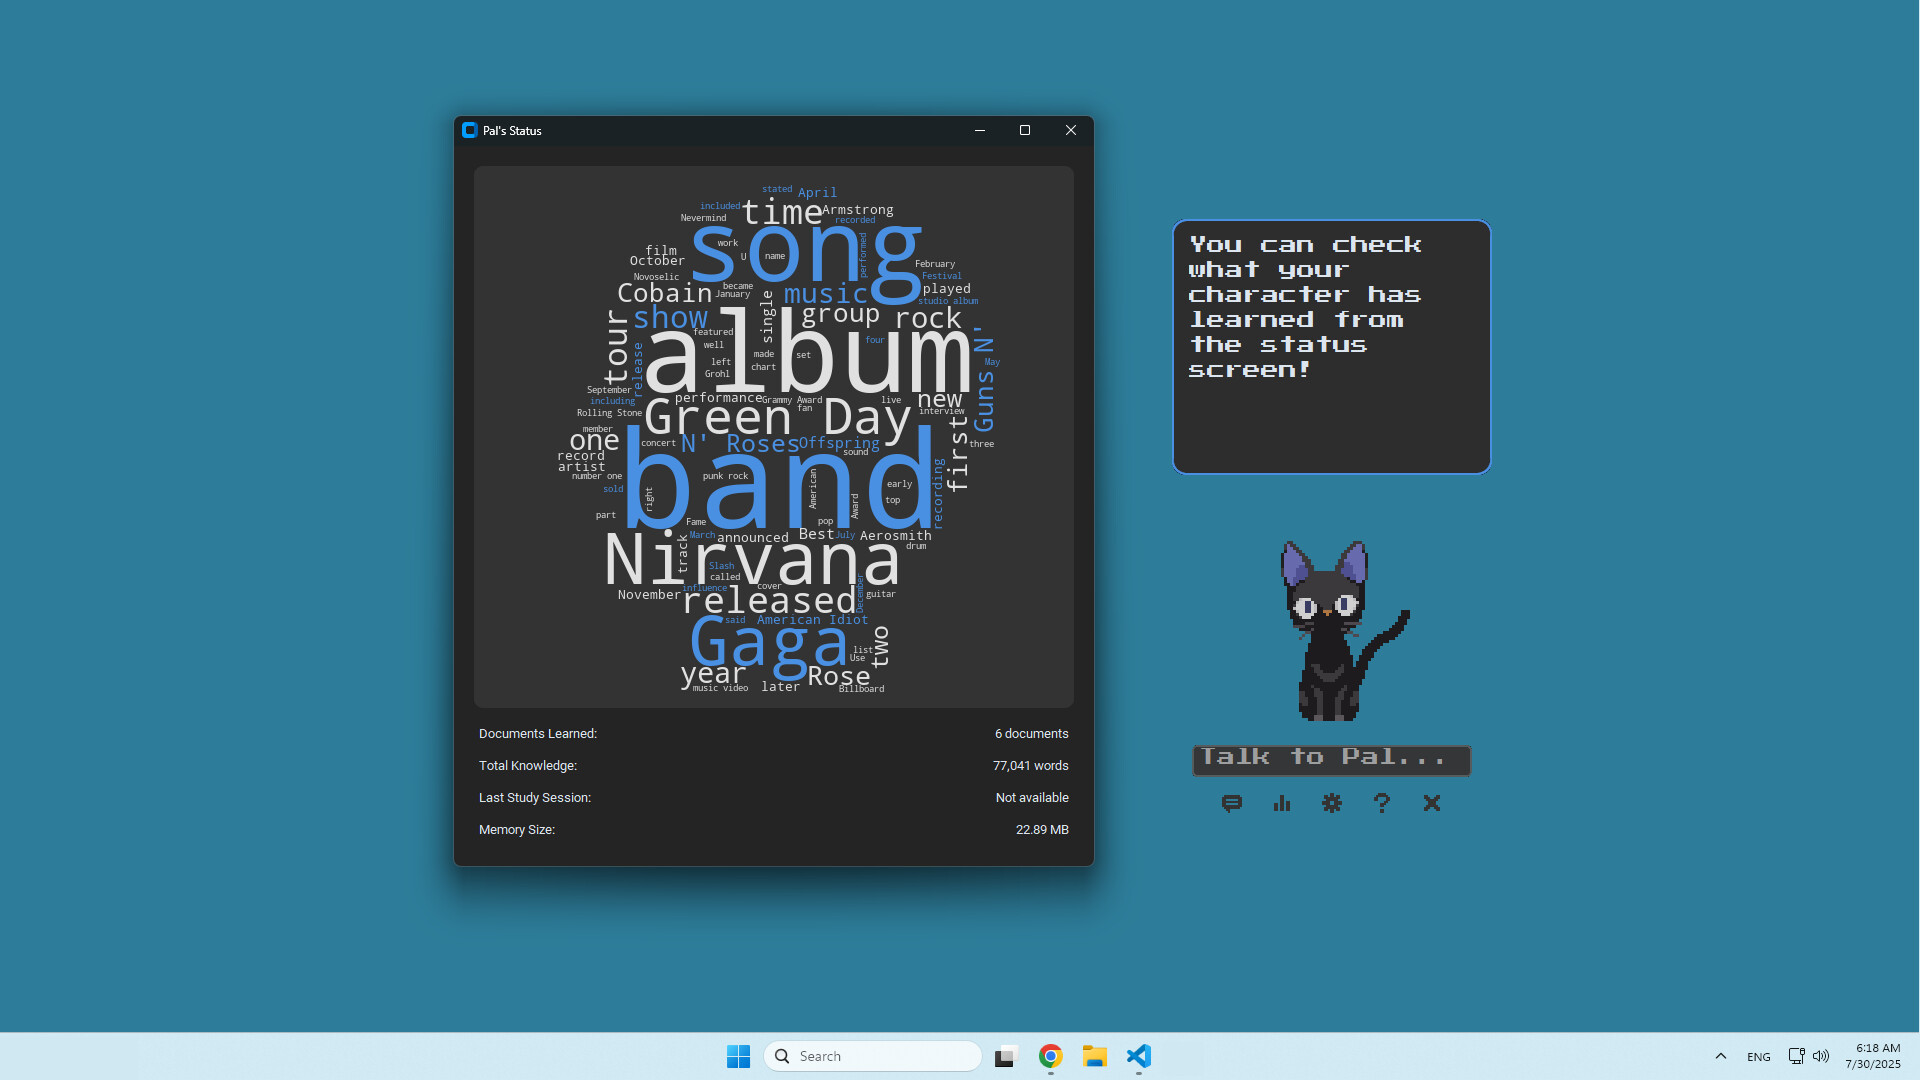Open the clock and date in the system tray
This screenshot has width=1920, height=1080.
(1872, 1055)
